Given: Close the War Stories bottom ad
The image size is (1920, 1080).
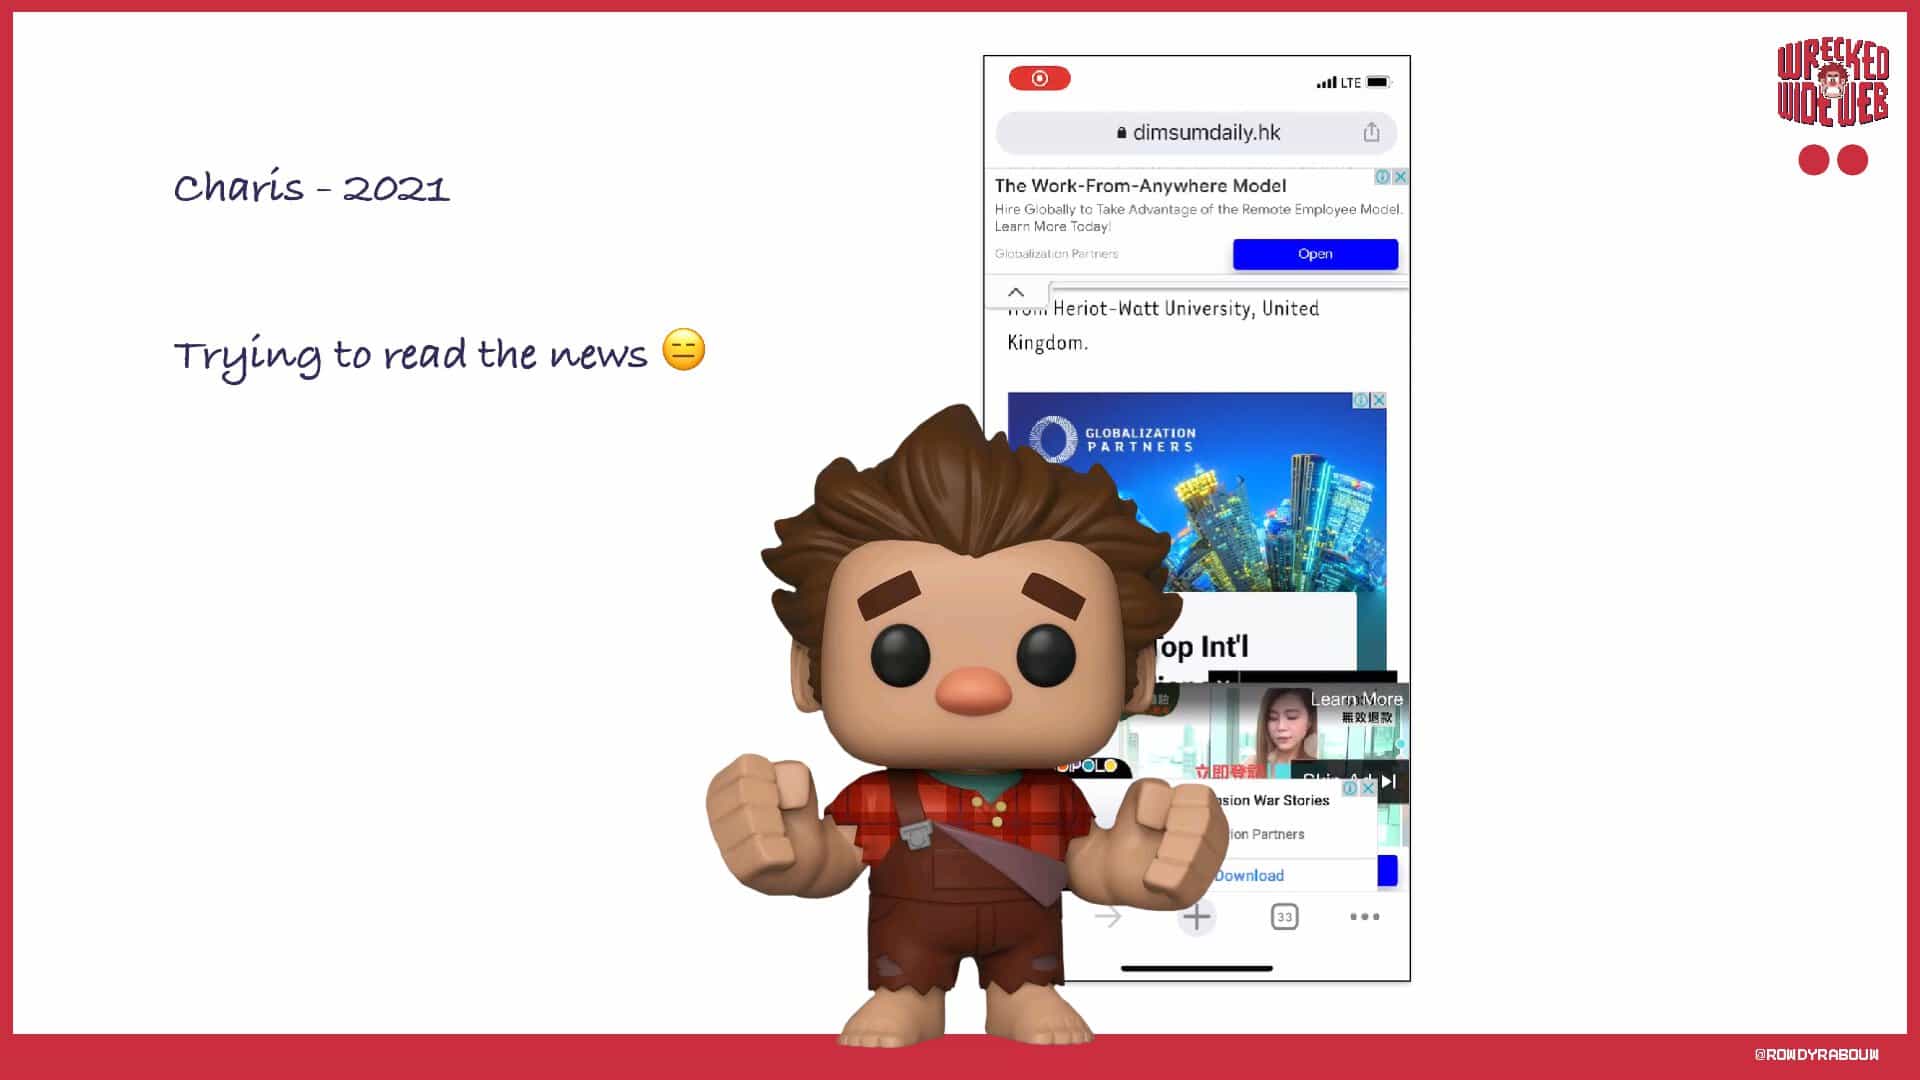Looking at the screenshot, I should pyautogui.click(x=1368, y=789).
